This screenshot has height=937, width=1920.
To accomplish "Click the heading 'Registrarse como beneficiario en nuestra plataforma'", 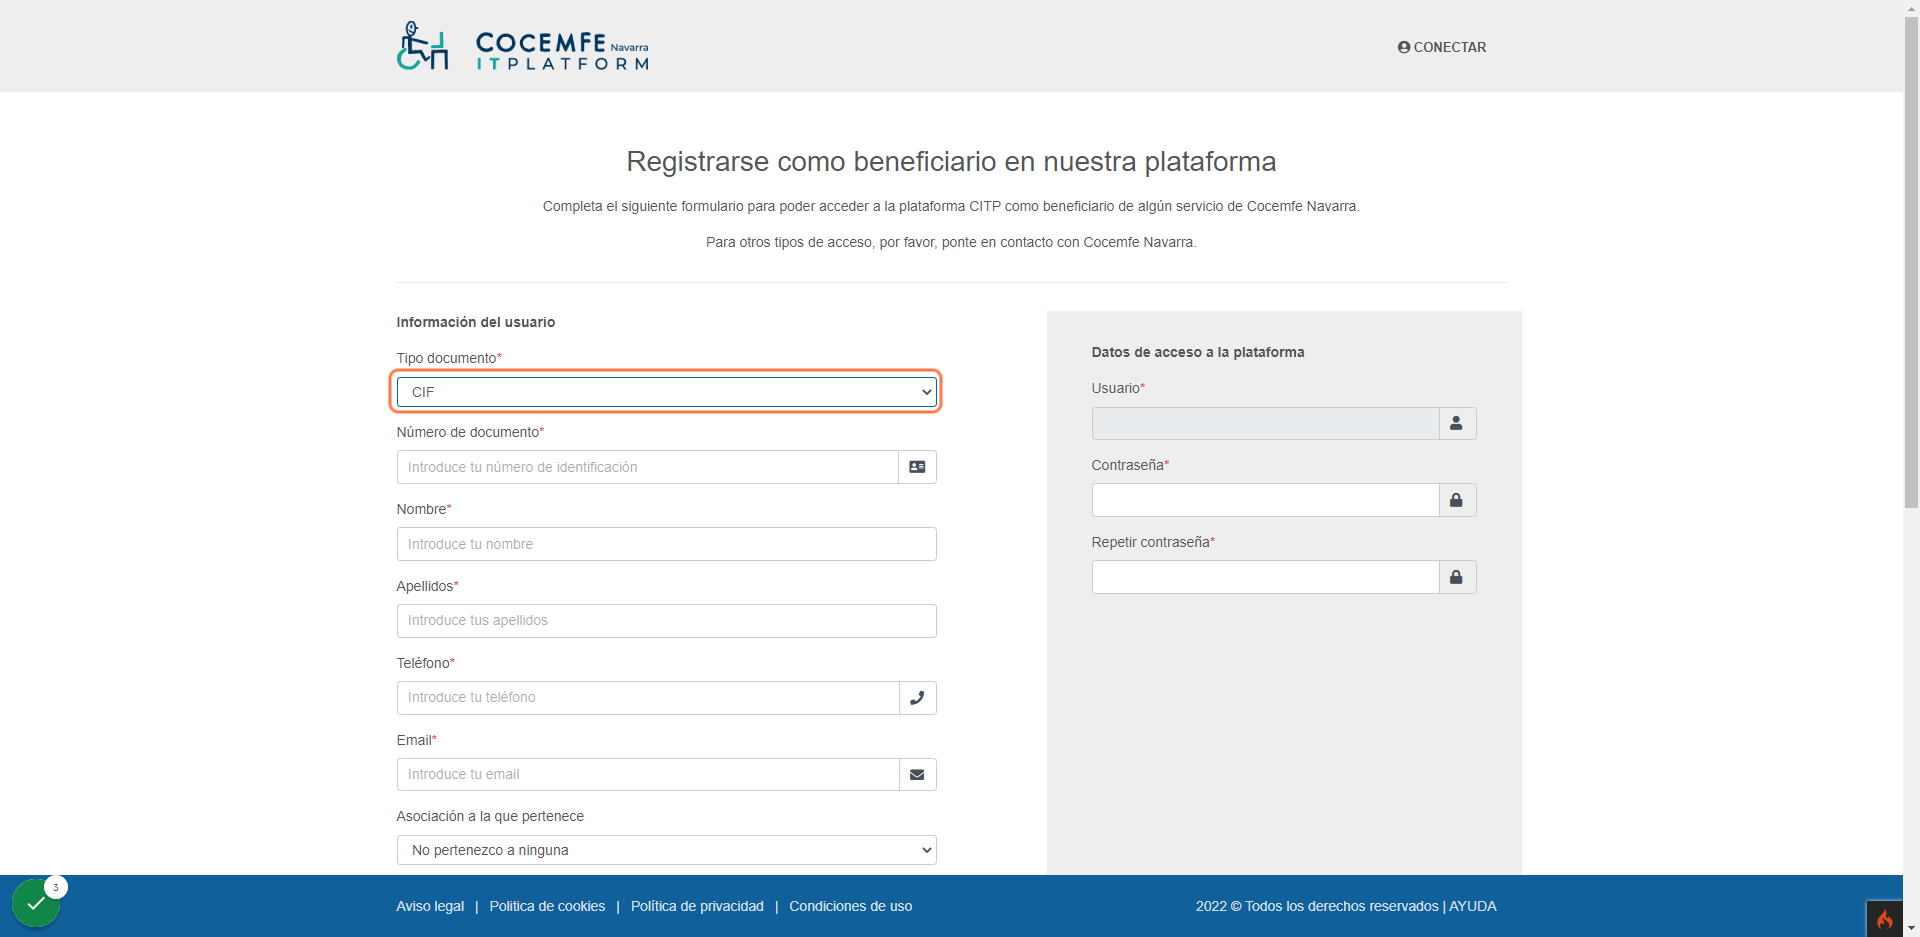I will (951, 162).
